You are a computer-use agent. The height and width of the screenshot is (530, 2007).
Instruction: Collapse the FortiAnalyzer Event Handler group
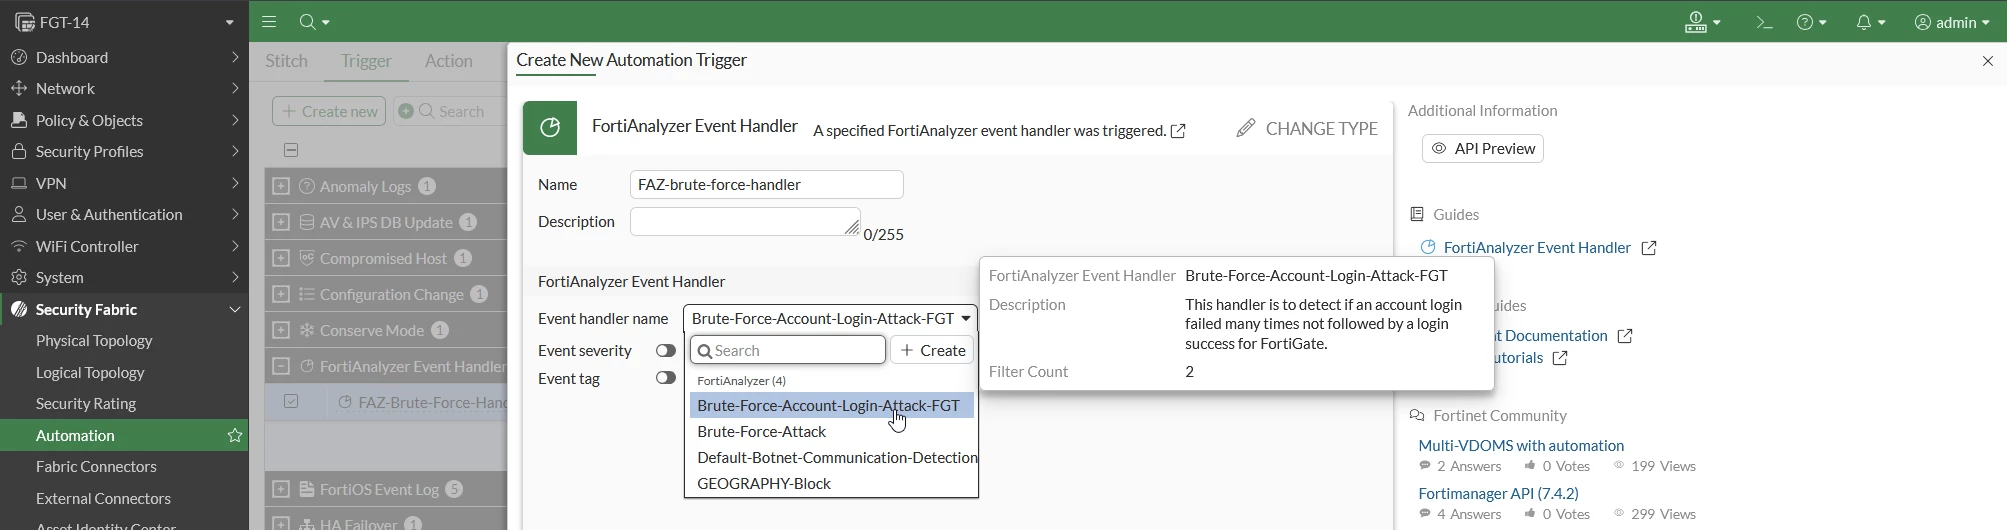pos(281,366)
